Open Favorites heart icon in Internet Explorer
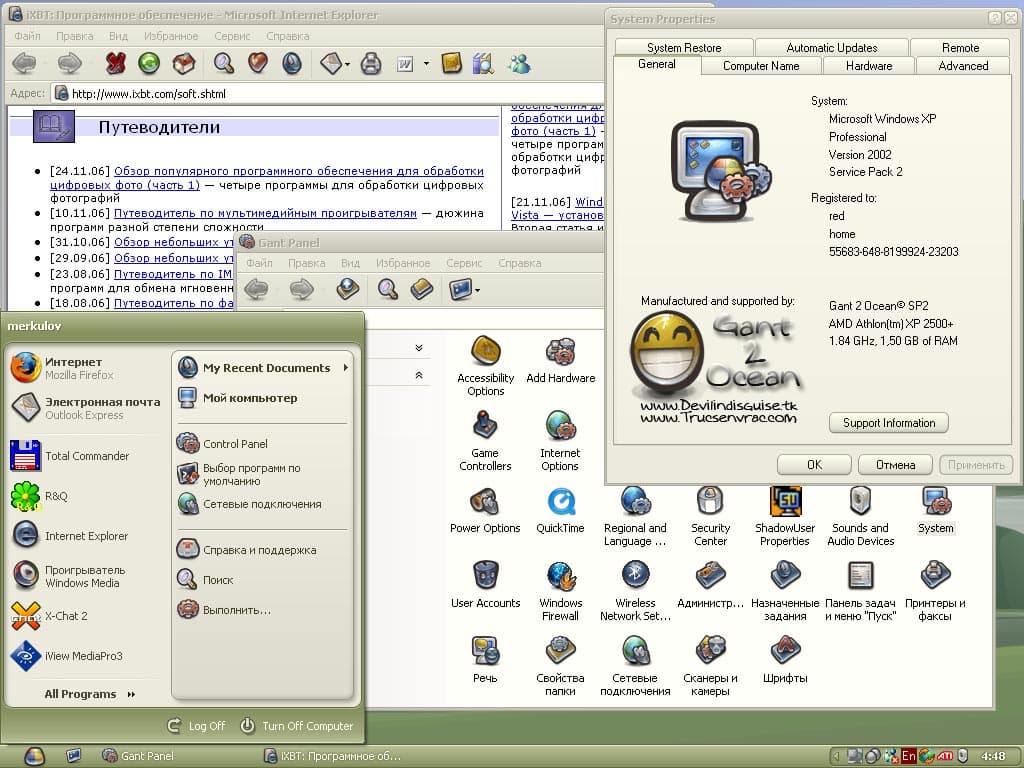The height and width of the screenshot is (768, 1024). tap(258, 63)
